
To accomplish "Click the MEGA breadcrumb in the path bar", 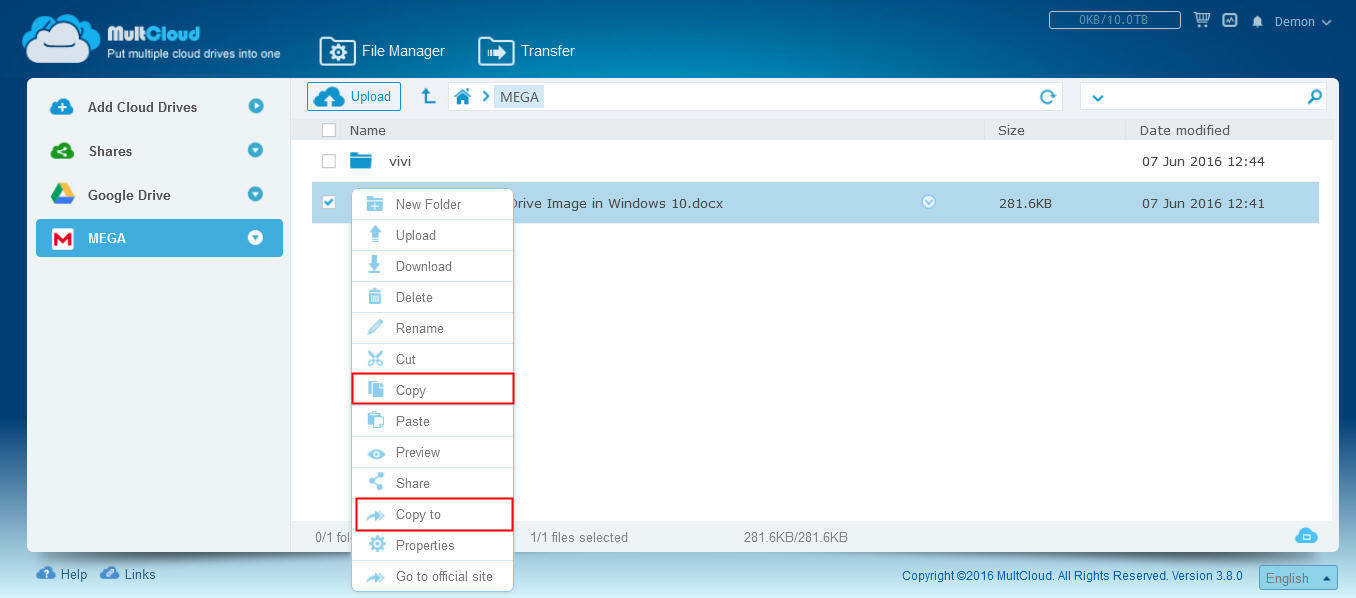I will (519, 97).
